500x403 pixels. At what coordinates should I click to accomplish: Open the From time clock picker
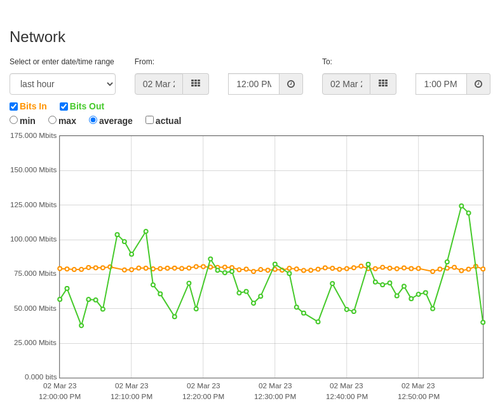(291, 84)
